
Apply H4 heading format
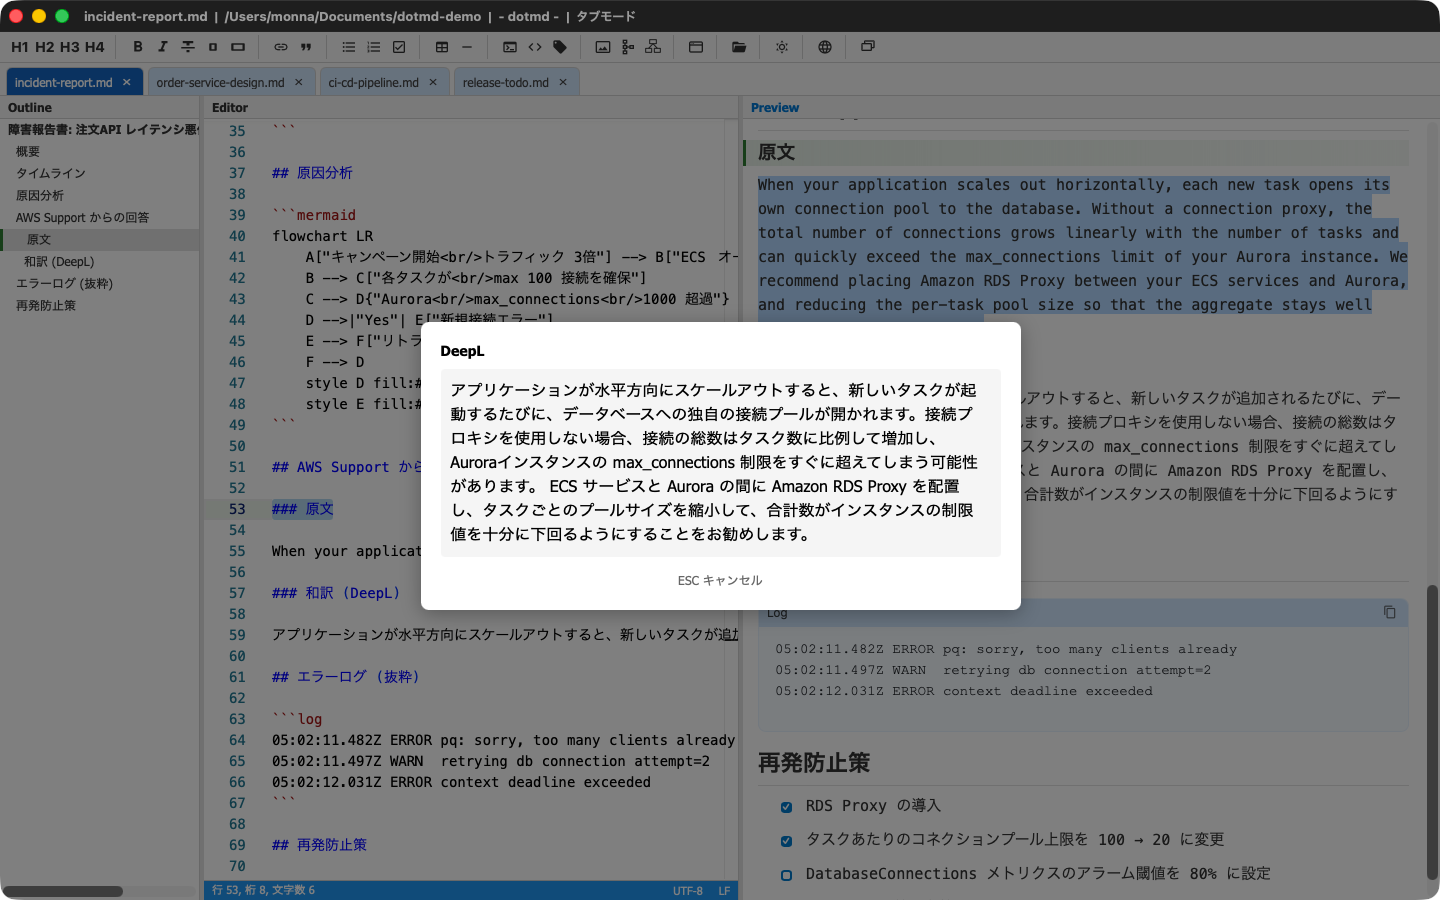click(94, 47)
